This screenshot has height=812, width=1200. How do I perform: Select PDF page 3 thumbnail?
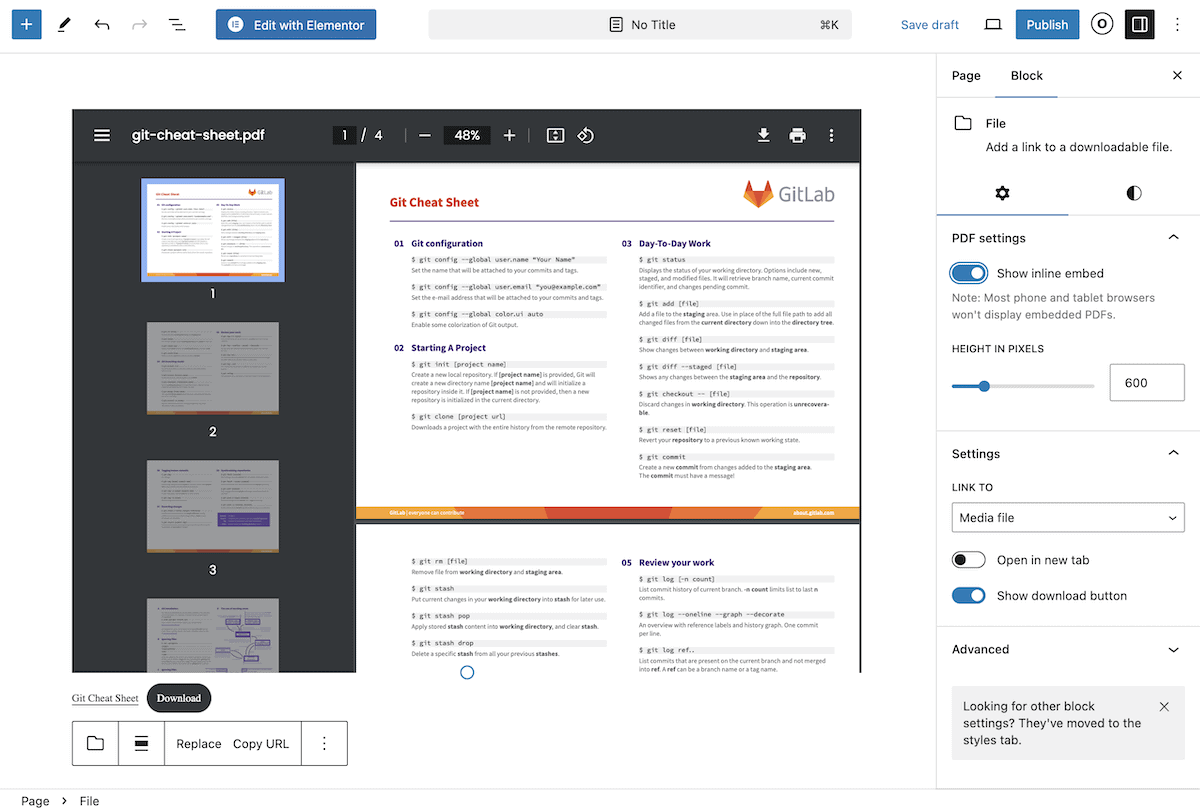[x=213, y=506]
